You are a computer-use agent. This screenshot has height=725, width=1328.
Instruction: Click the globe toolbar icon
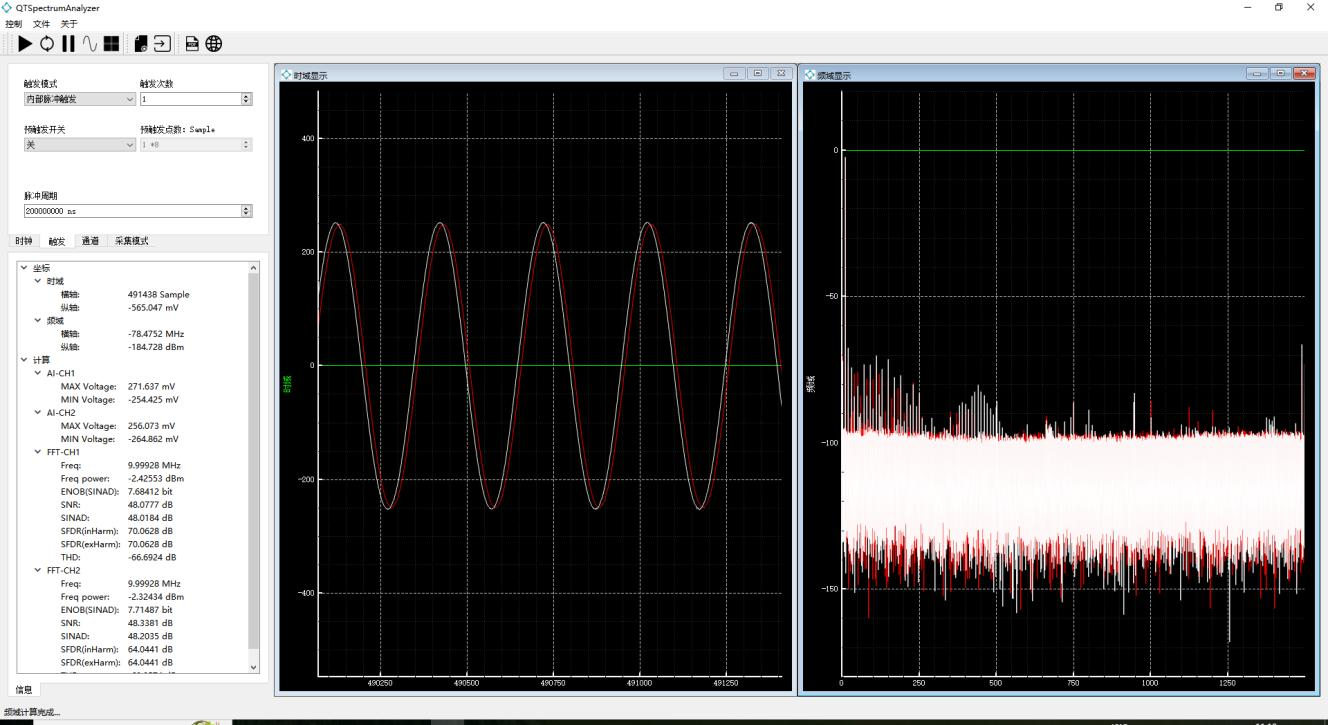click(214, 43)
